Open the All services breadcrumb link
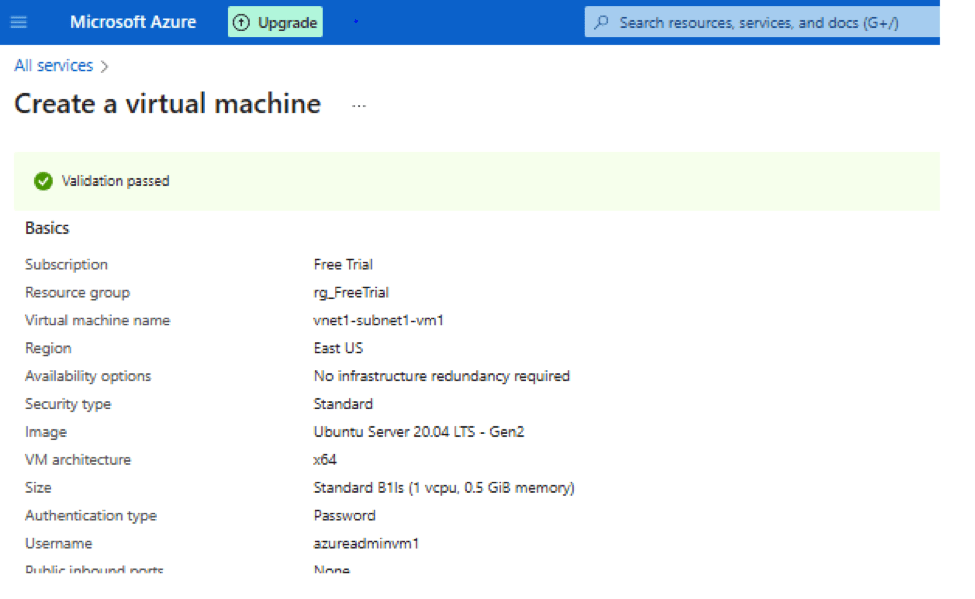Screen dimensions: 975x599 click(53, 65)
